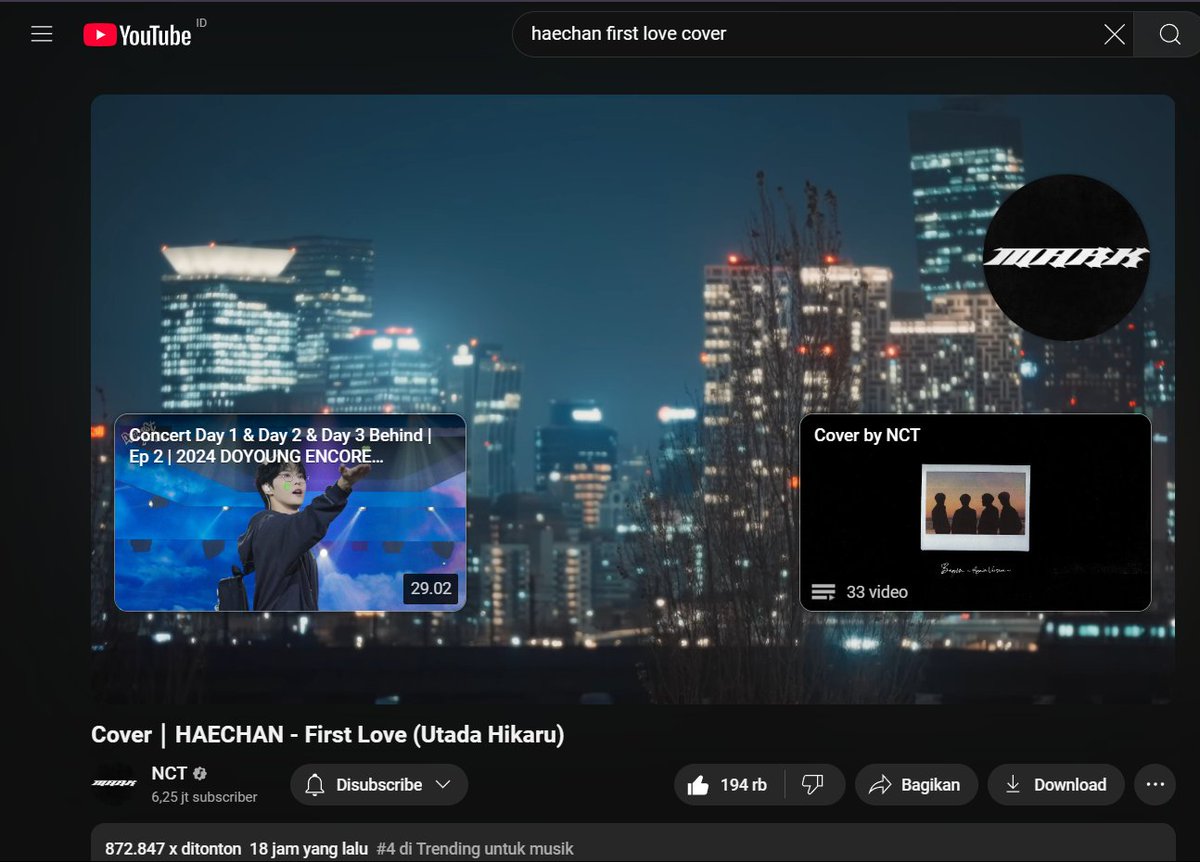The width and height of the screenshot is (1200, 862).
Task: Like the video with thumbs up
Action: (x=729, y=785)
